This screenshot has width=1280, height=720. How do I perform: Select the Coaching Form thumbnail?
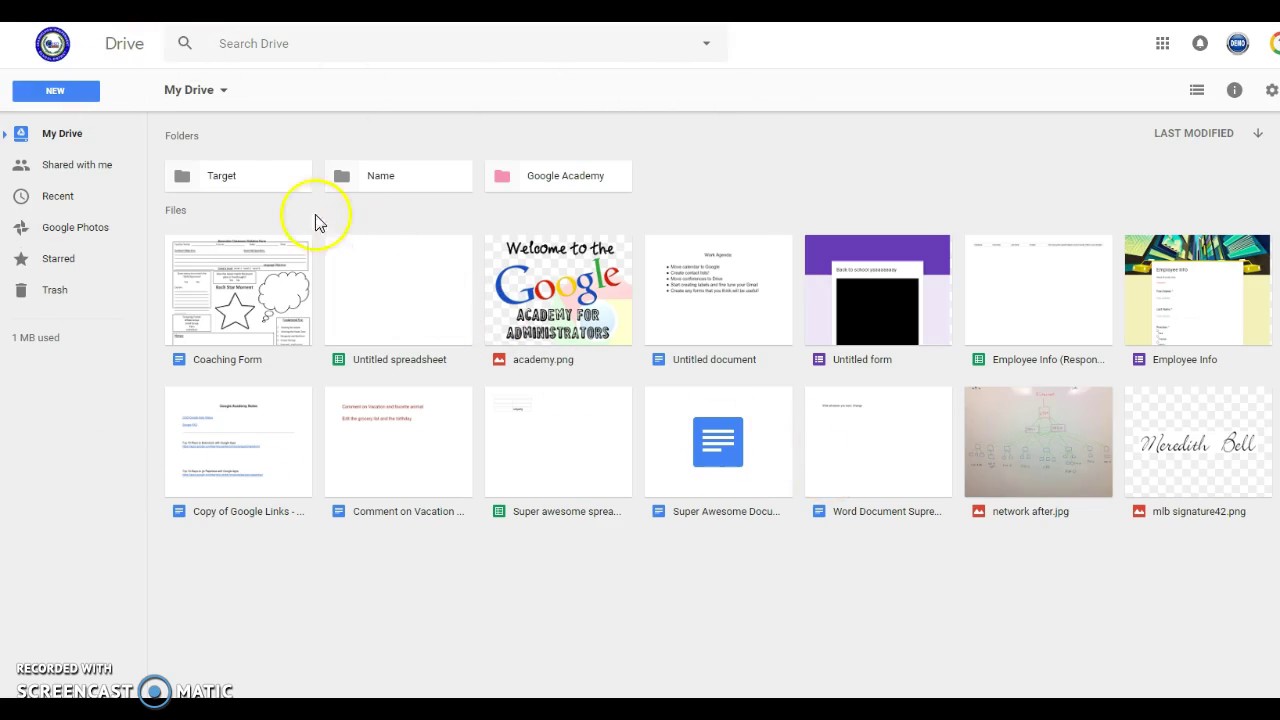pos(239,290)
